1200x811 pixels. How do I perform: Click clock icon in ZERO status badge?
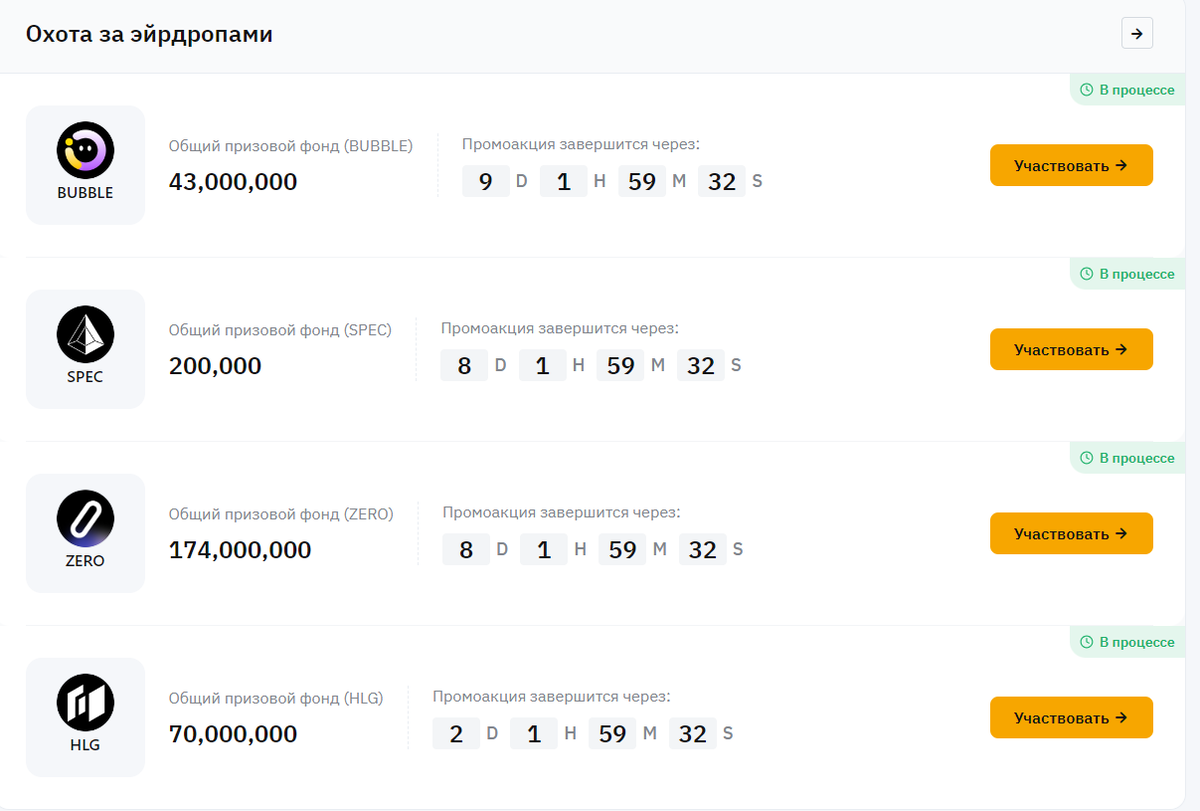(x=1087, y=458)
